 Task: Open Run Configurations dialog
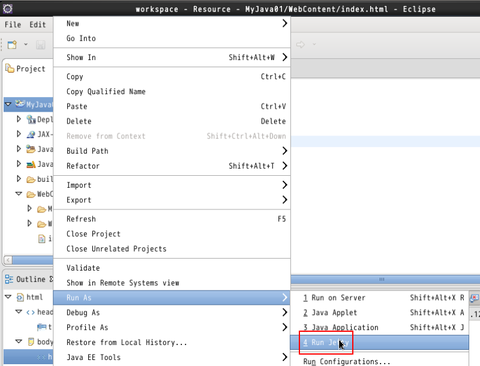[380, 361]
